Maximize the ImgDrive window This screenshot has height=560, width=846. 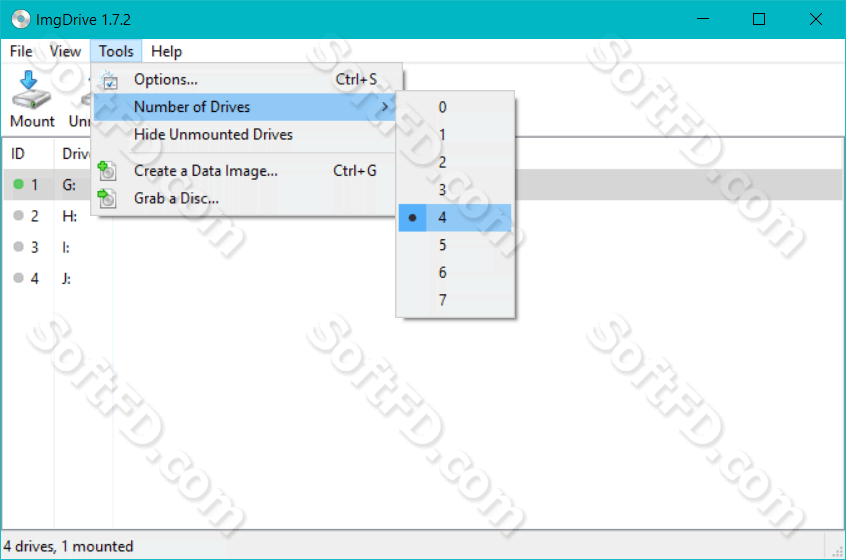[759, 19]
